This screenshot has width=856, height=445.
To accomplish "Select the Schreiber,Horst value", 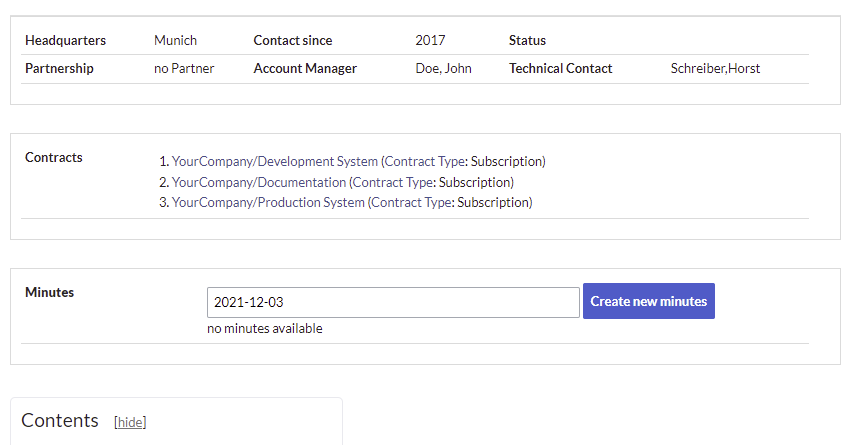I will (x=715, y=68).
